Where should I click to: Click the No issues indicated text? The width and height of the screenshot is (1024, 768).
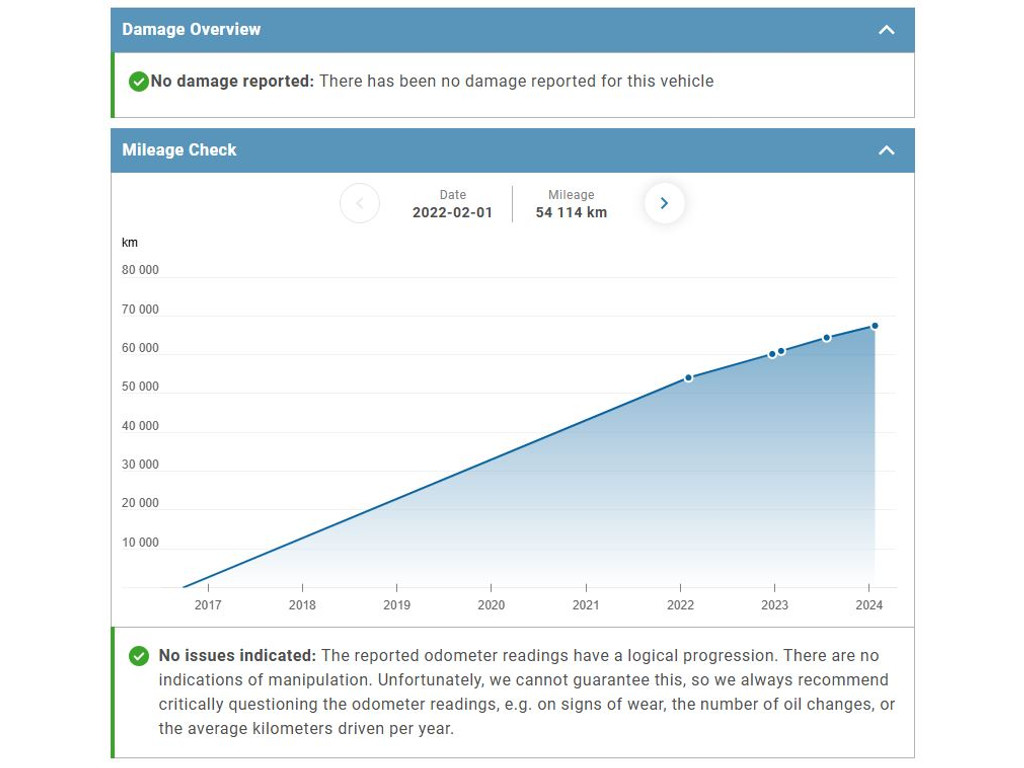point(237,656)
